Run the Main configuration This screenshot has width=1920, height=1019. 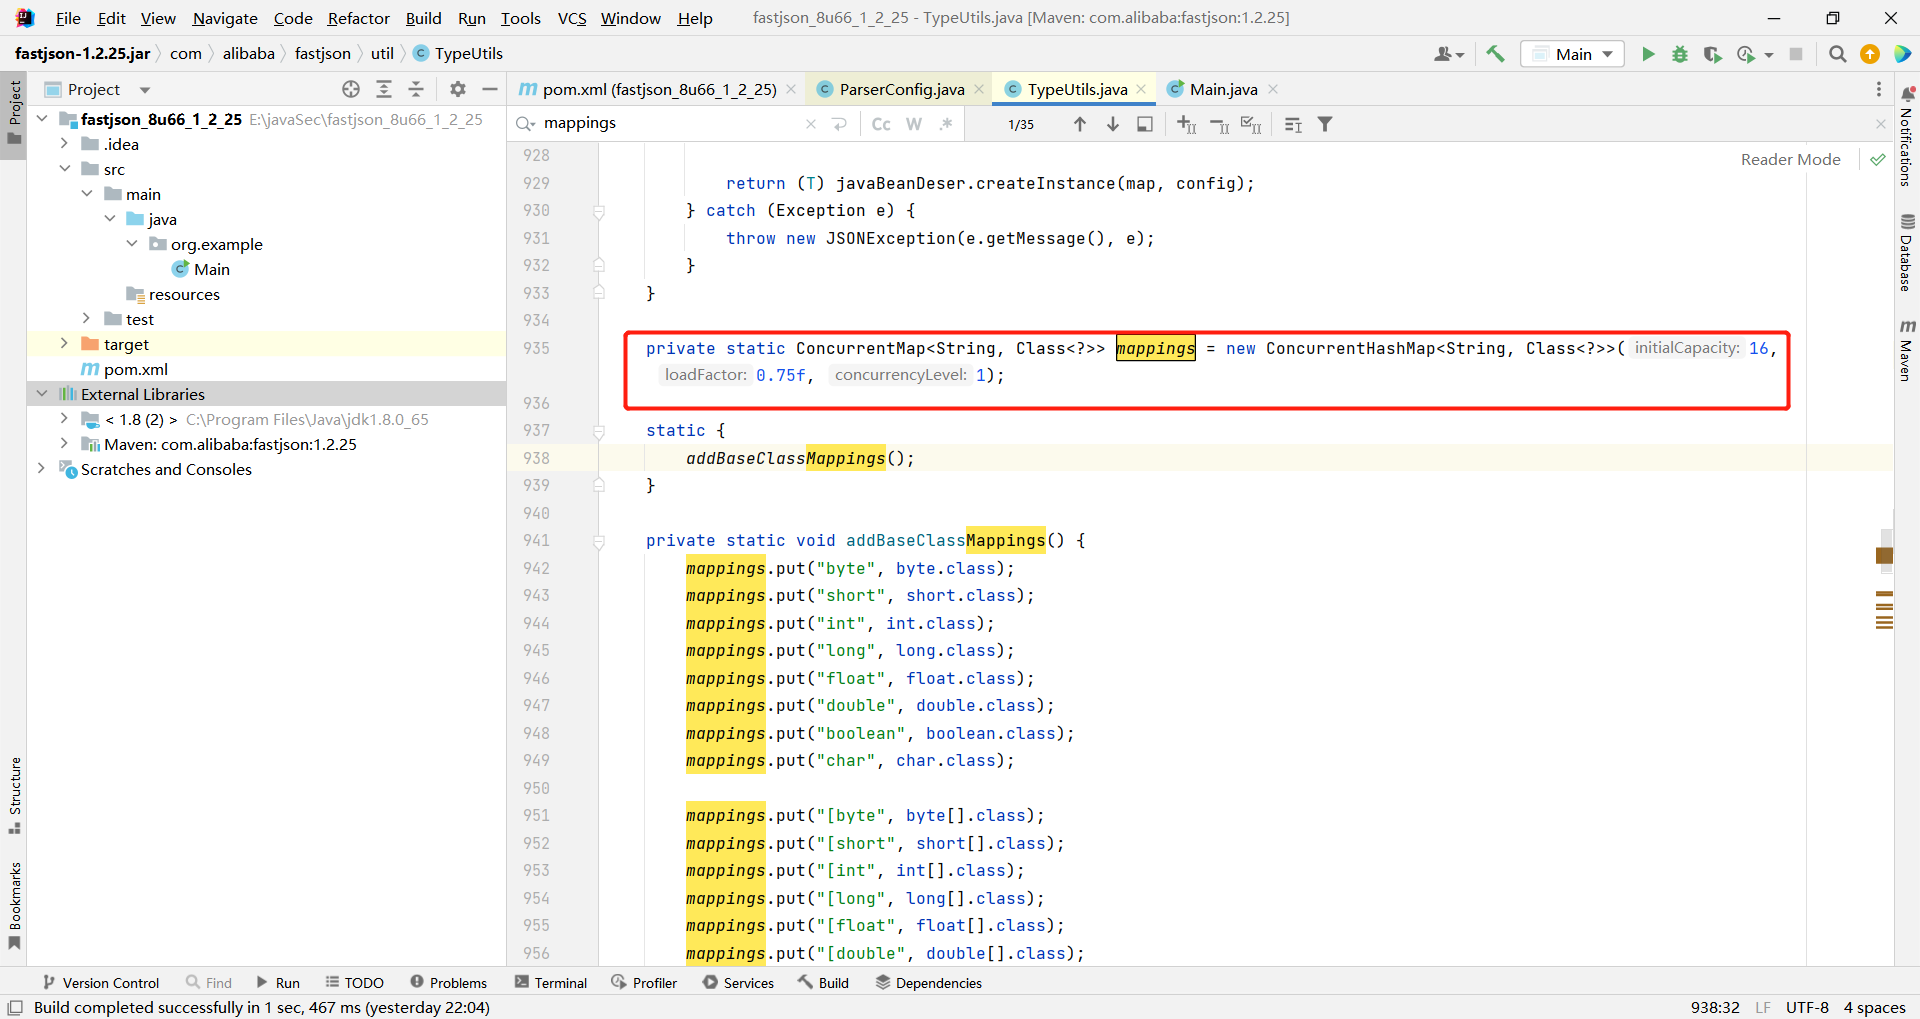(1648, 54)
